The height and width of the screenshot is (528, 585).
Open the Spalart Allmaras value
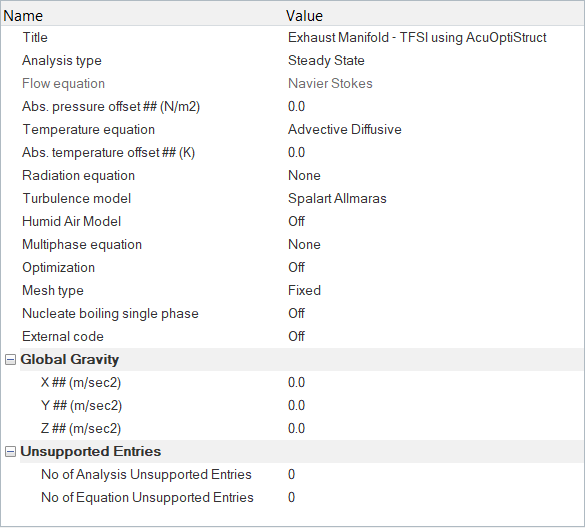[x=337, y=199]
